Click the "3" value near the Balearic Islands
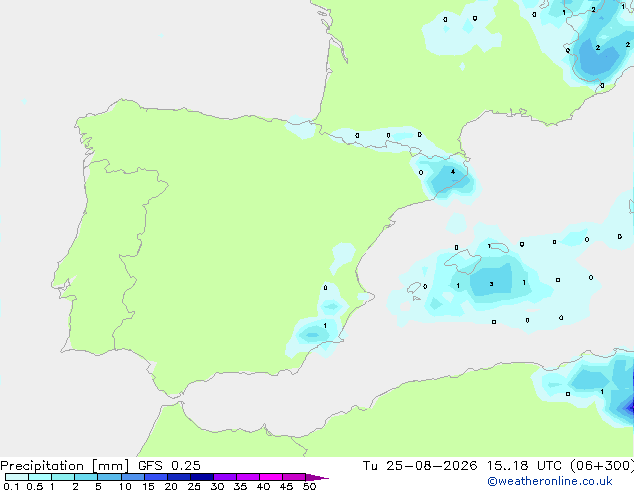Viewport: 634px width, 490px height. [491, 284]
